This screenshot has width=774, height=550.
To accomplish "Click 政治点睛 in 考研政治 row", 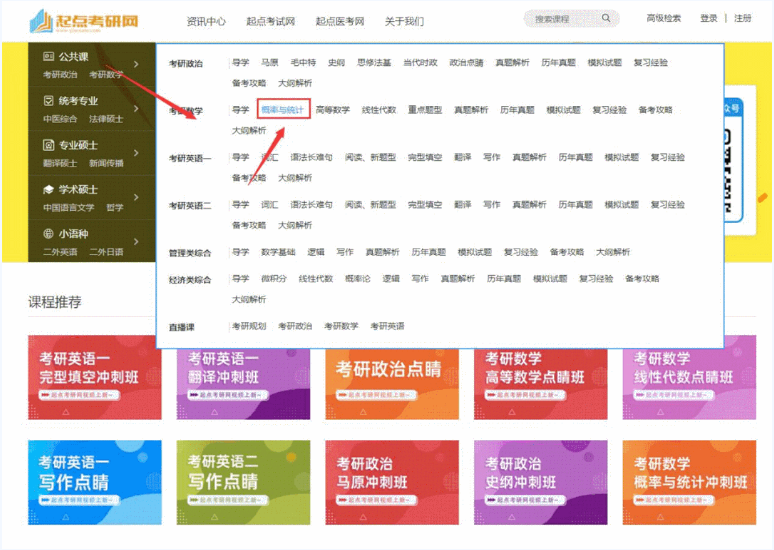I will pos(466,63).
